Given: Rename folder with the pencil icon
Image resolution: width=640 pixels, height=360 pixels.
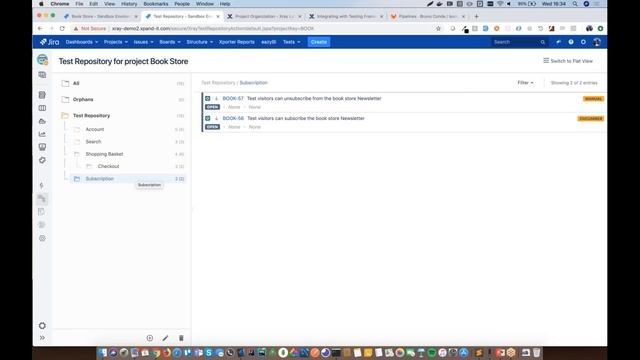Looking at the screenshot, I should click(x=165, y=338).
